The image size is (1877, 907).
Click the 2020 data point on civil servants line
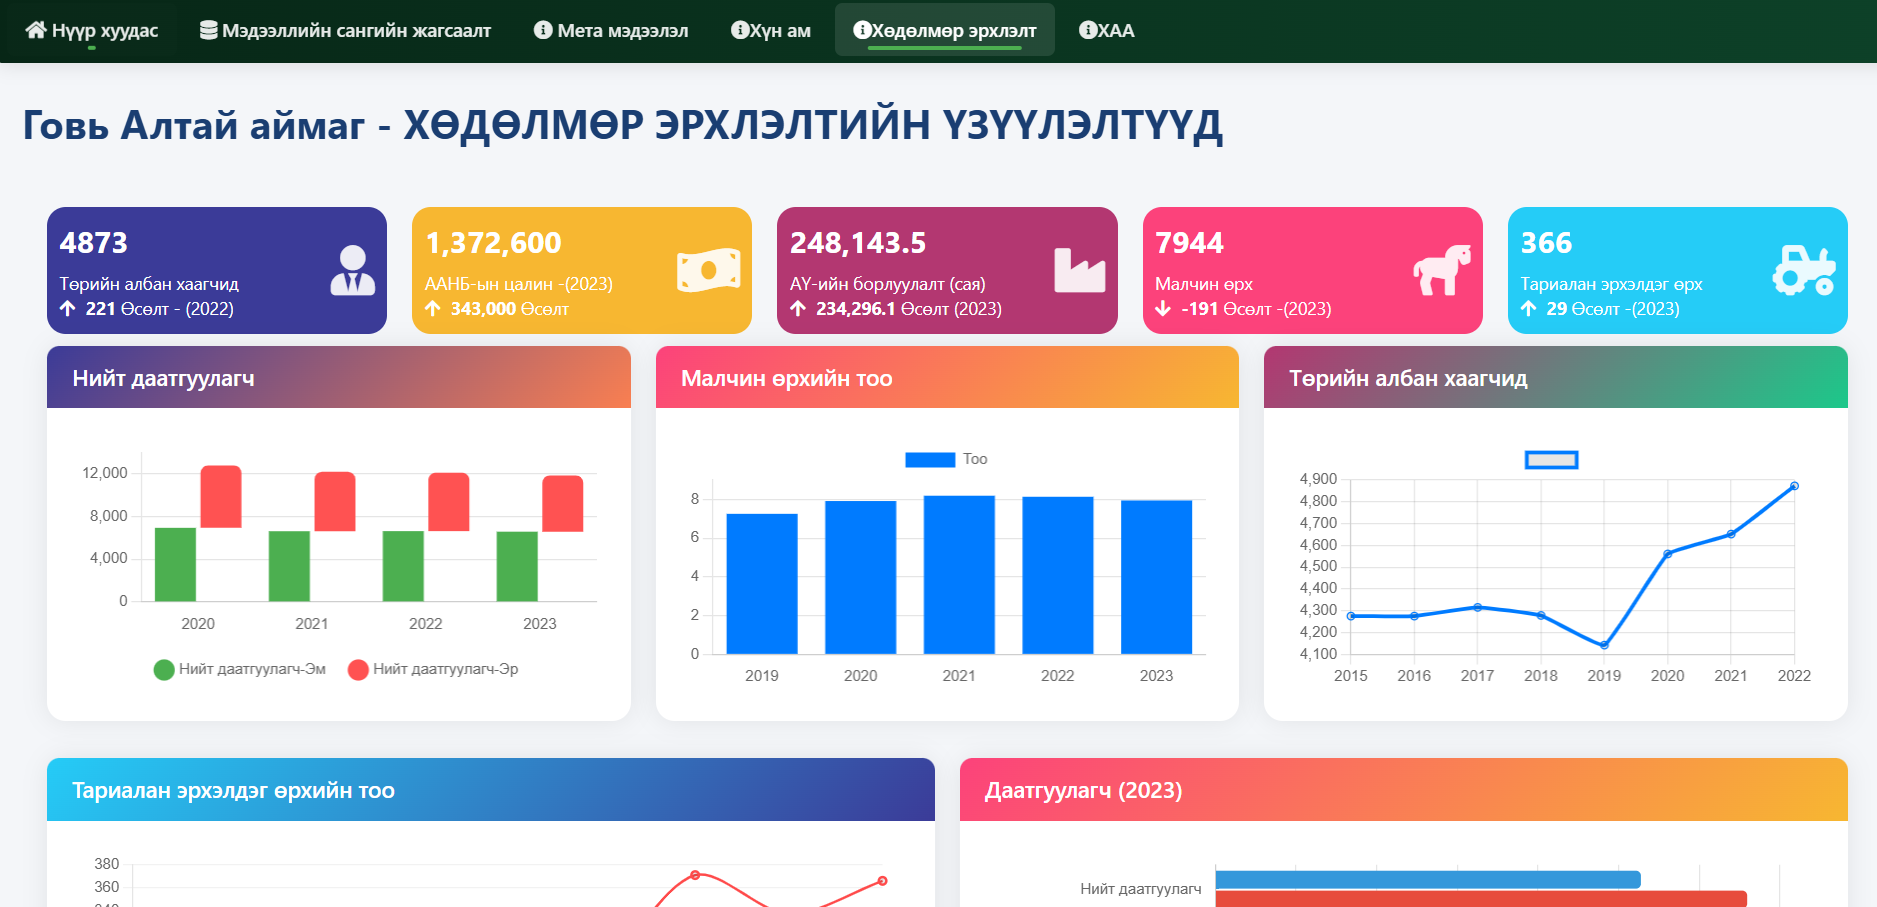pyautogui.click(x=1667, y=554)
